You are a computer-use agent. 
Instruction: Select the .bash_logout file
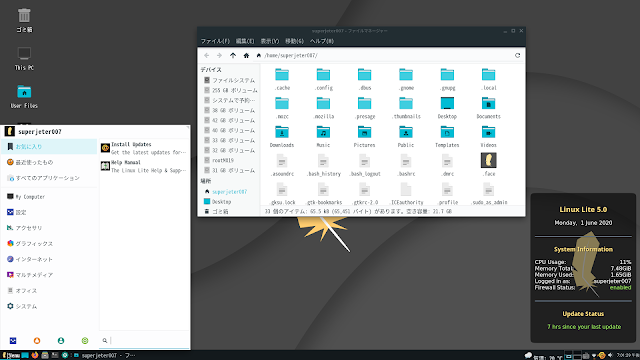(x=364, y=165)
